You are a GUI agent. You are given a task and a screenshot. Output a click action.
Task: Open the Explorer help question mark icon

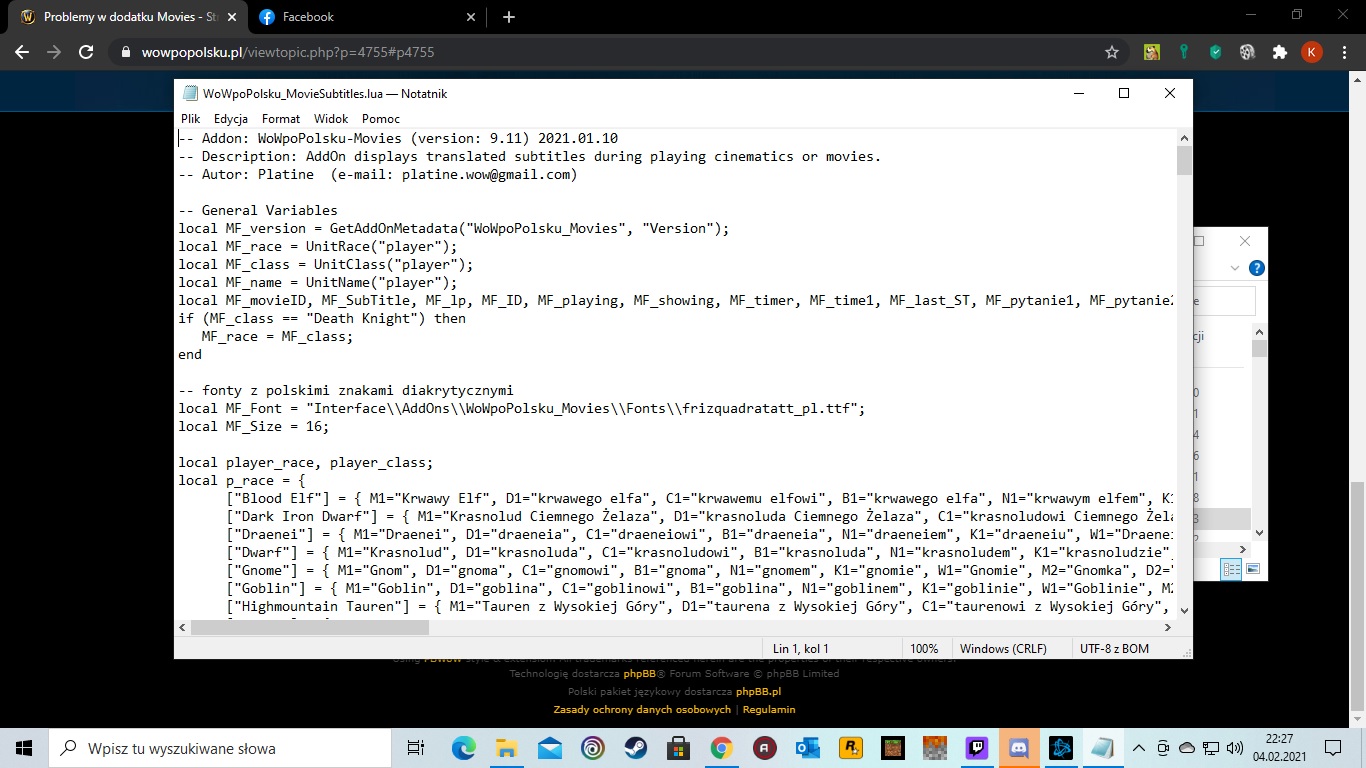click(1257, 268)
